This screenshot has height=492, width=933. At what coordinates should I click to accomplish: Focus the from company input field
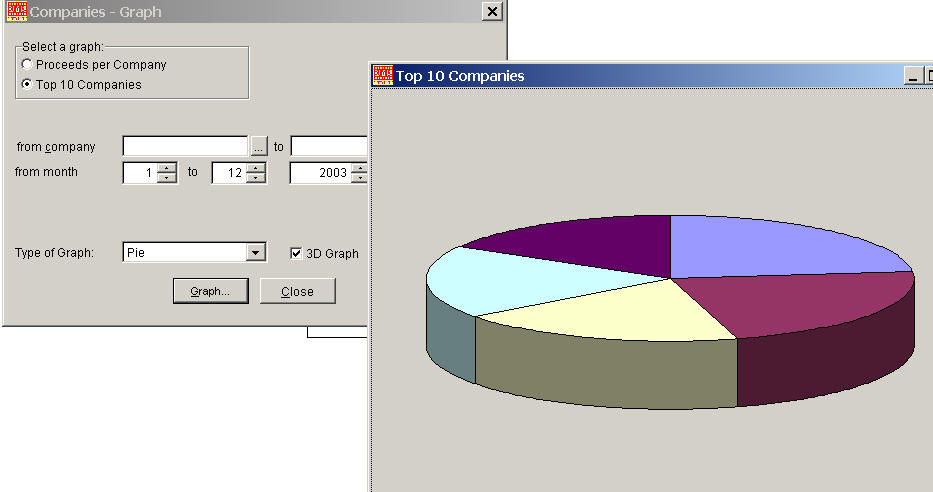pos(185,146)
